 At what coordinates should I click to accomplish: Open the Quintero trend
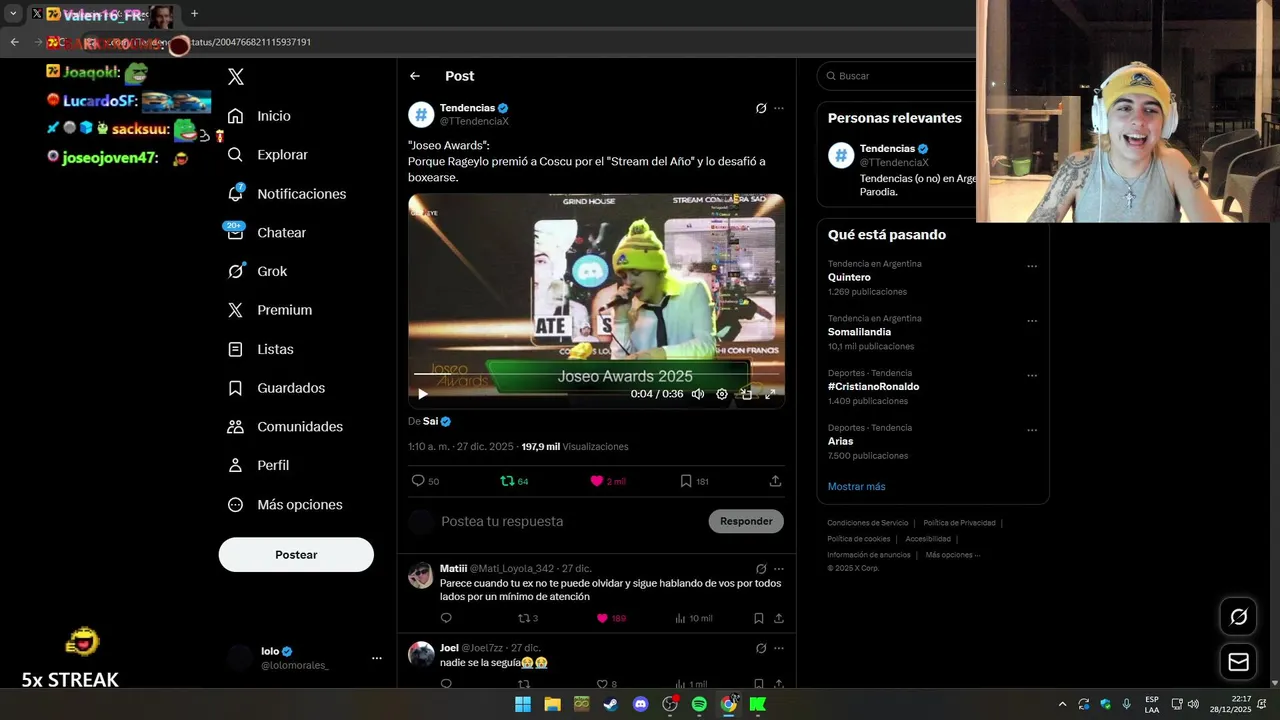(849, 277)
